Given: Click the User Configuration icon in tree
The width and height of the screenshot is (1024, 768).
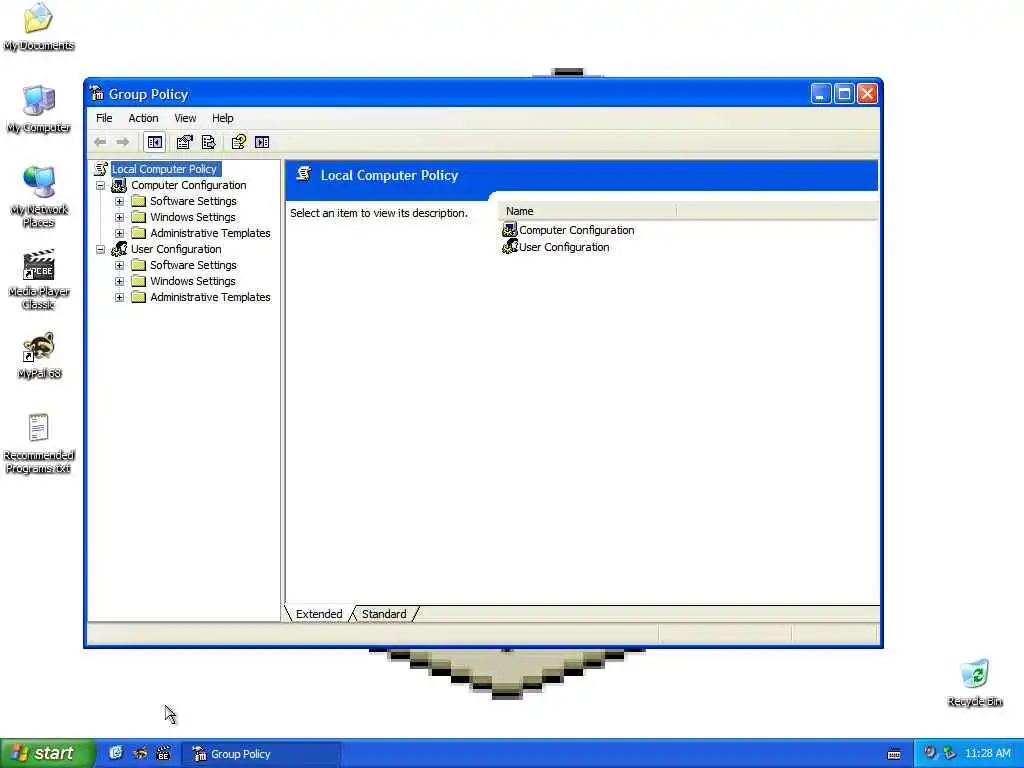Looking at the screenshot, I should 119,249.
